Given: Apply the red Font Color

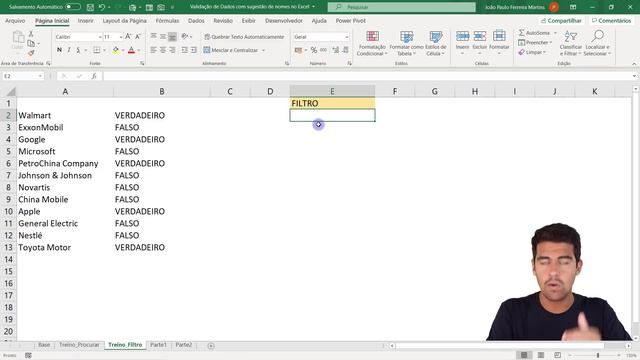Looking at the screenshot, I should [131, 50].
